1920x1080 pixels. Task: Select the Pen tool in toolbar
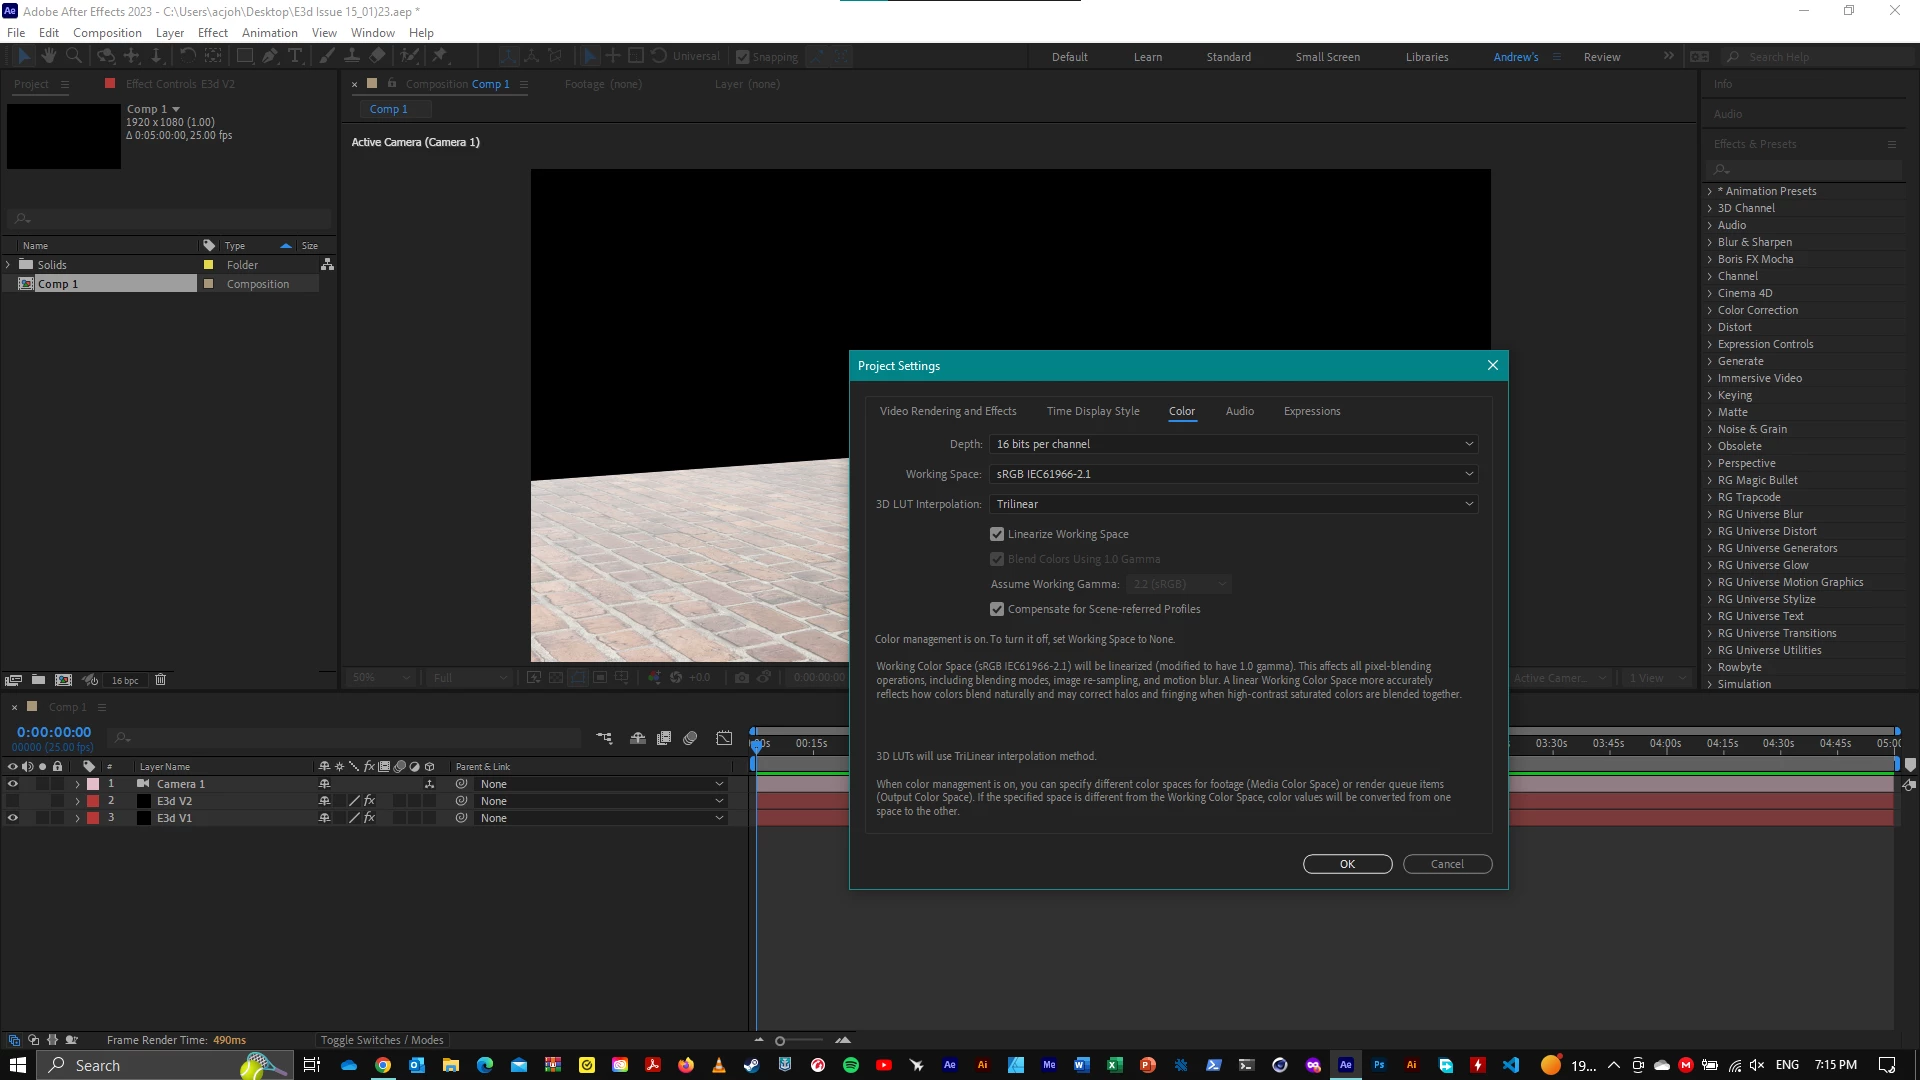tap(269, 56)
